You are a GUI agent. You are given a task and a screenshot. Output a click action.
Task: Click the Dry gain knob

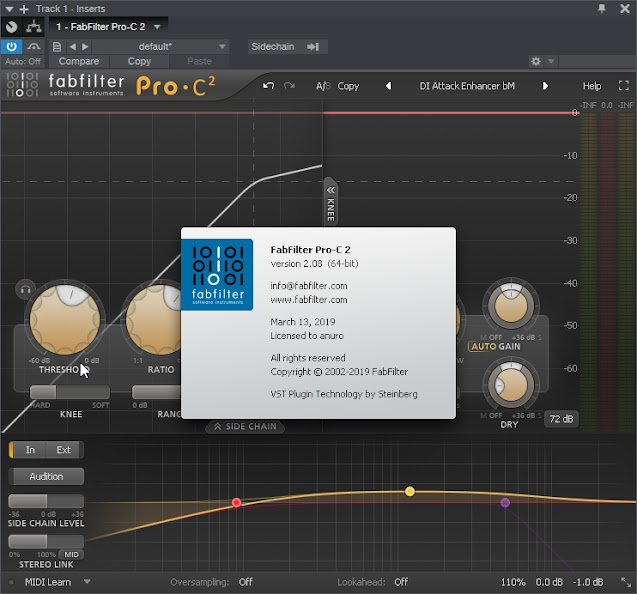[511, 384]
